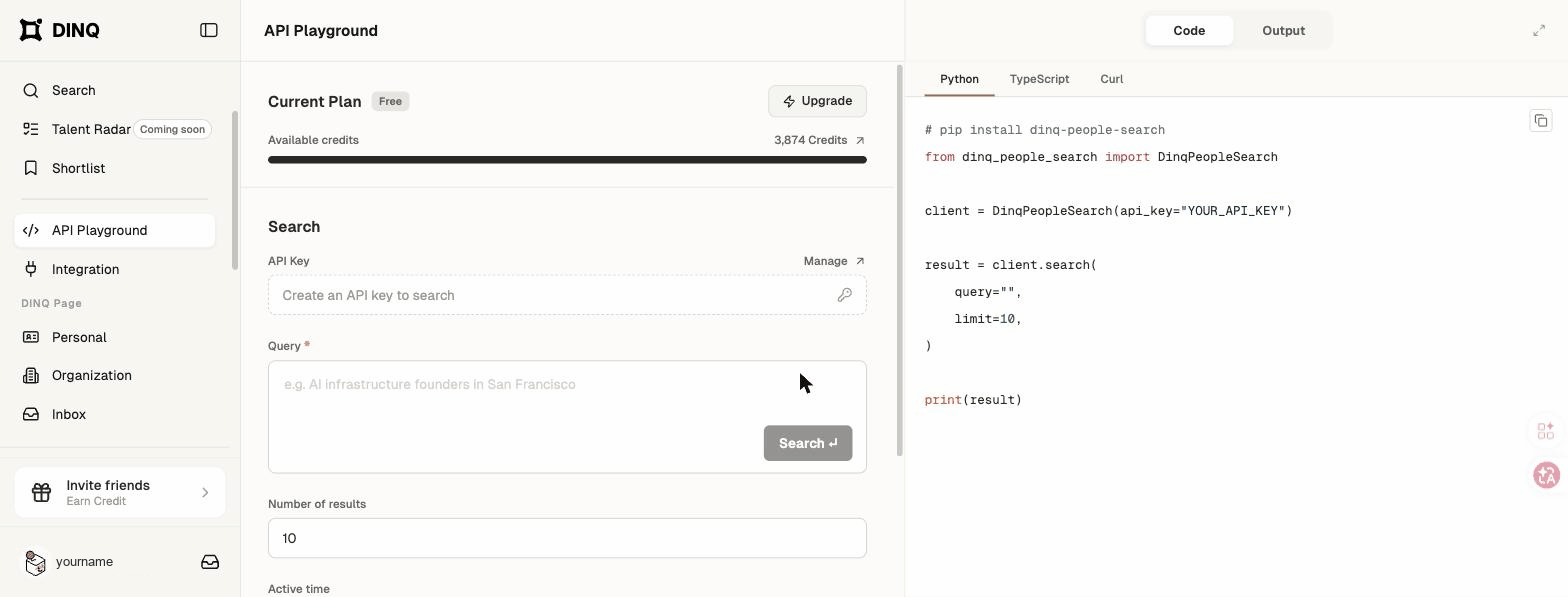Select the Python tab

click(959, 79)
